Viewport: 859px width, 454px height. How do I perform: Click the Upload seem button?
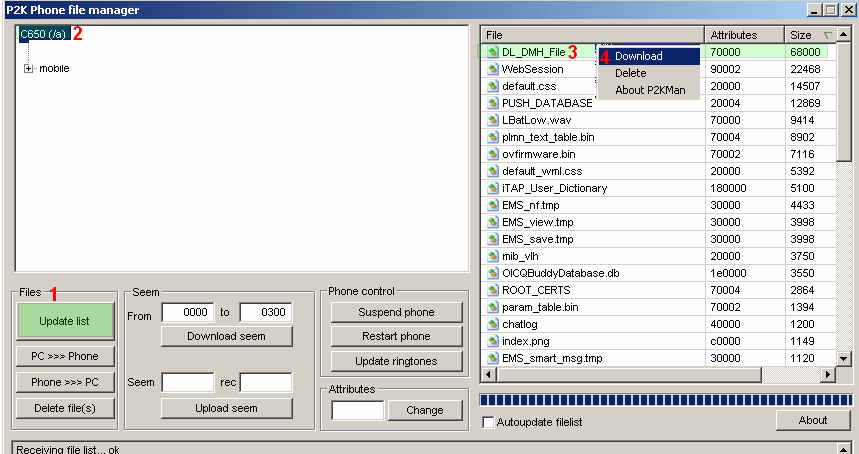click(x=227, y=408)
